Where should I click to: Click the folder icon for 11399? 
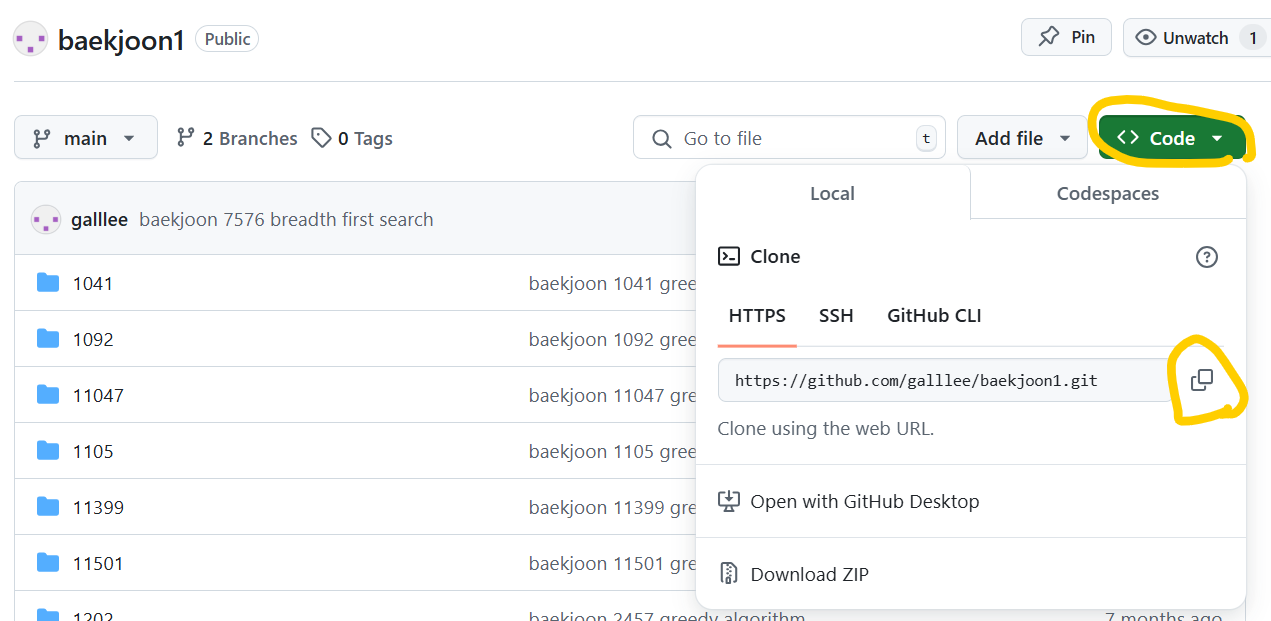pyautogui.click(x=48, y=507)
